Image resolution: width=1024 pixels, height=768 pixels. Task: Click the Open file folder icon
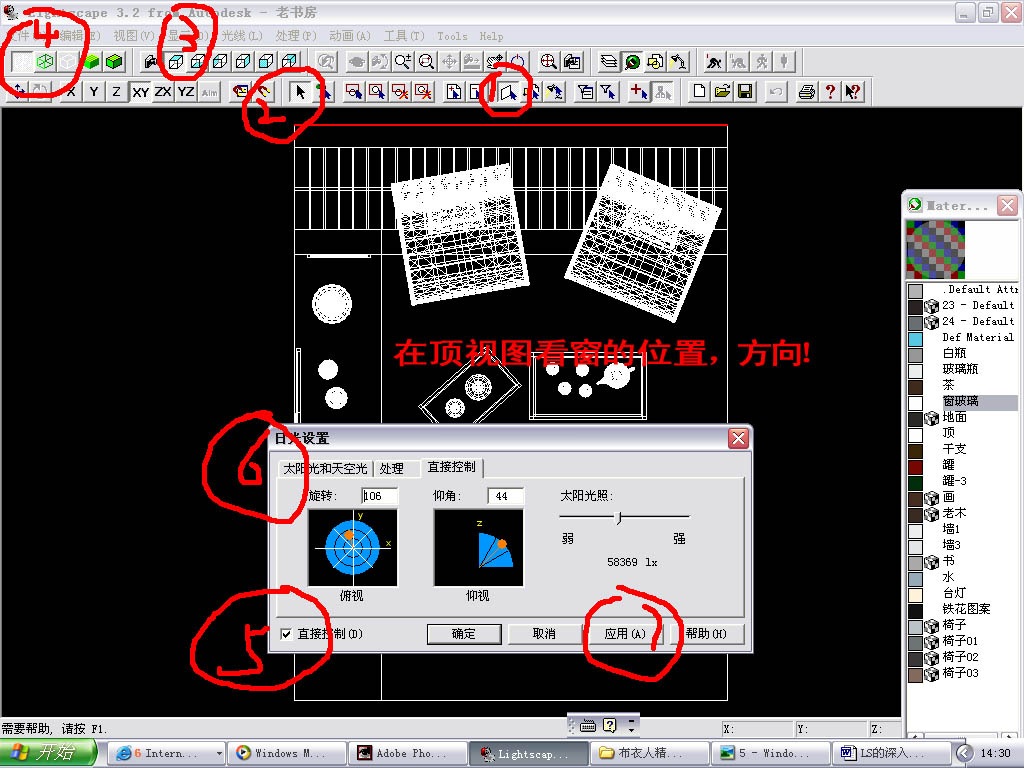point(722,91)
